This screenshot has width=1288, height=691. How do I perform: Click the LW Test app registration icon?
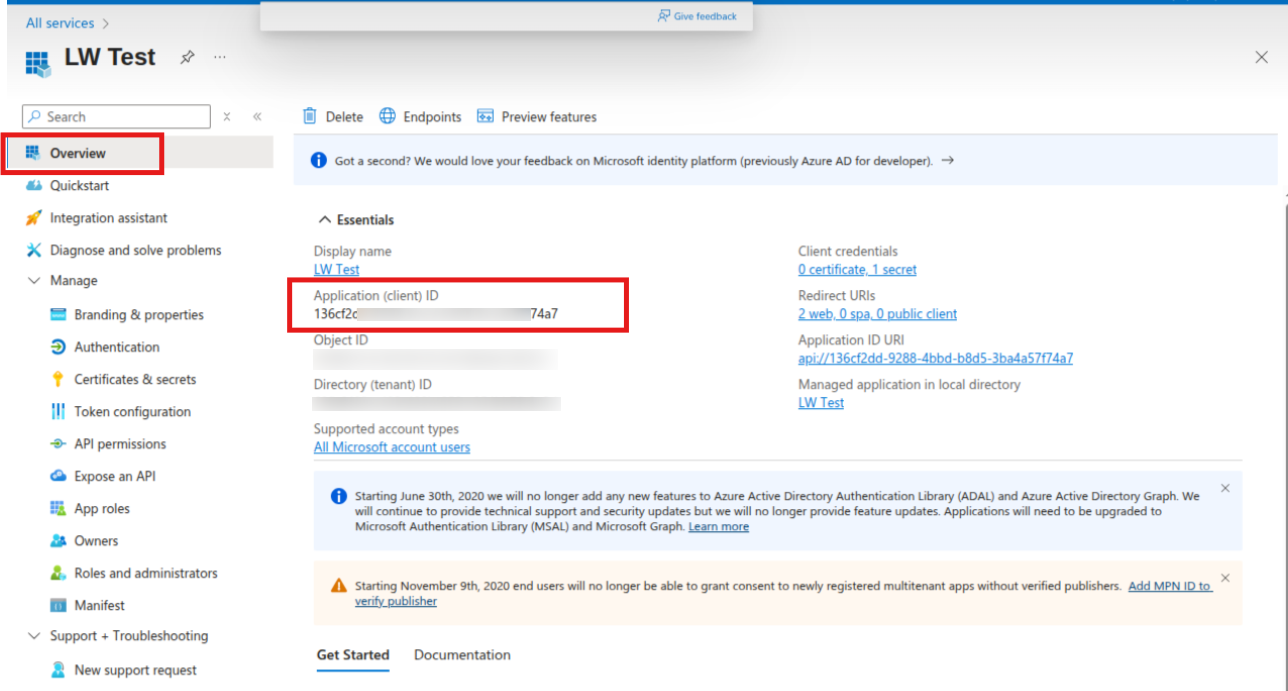[x=37, y=63]
